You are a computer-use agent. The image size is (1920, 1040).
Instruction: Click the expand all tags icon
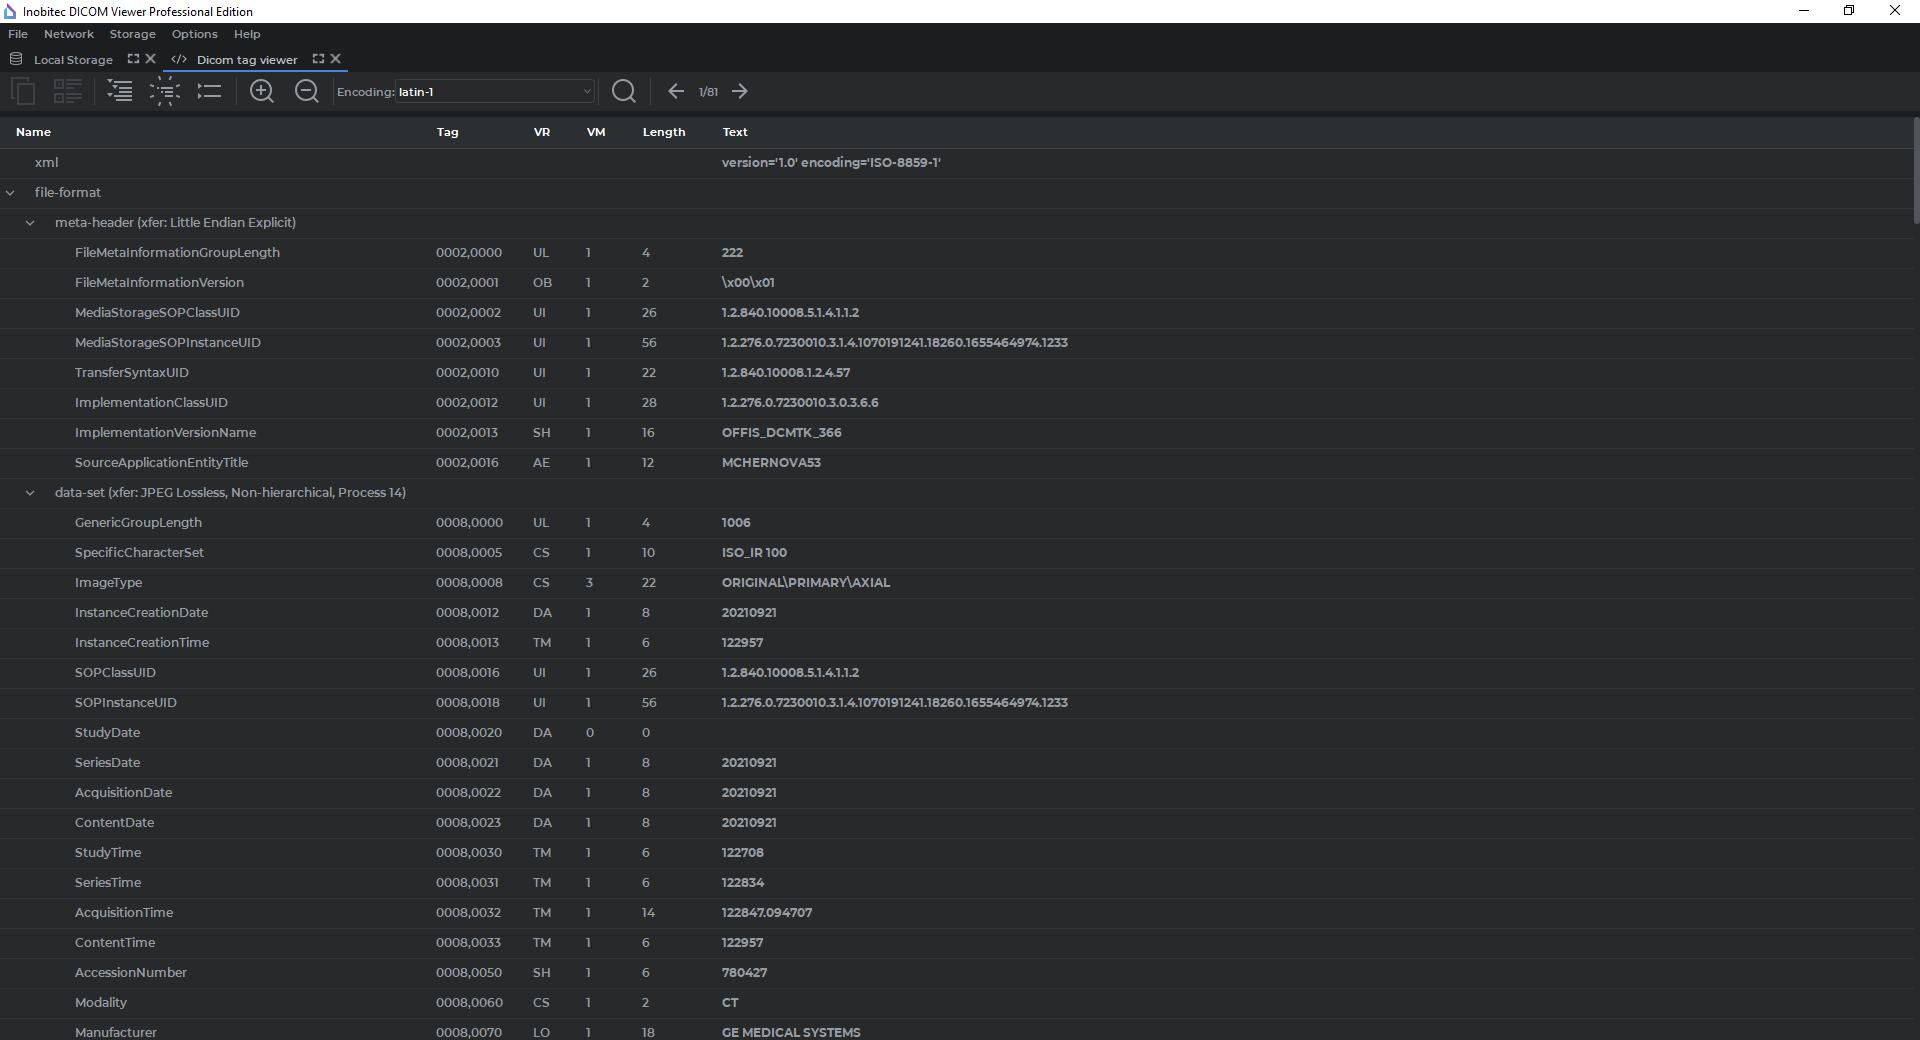point(120,91)
